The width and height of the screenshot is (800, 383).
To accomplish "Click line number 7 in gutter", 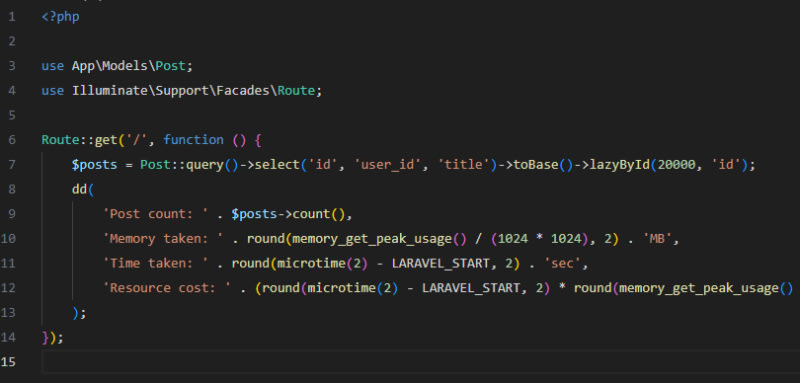I will pyautogui.click(x=12, y=165).
